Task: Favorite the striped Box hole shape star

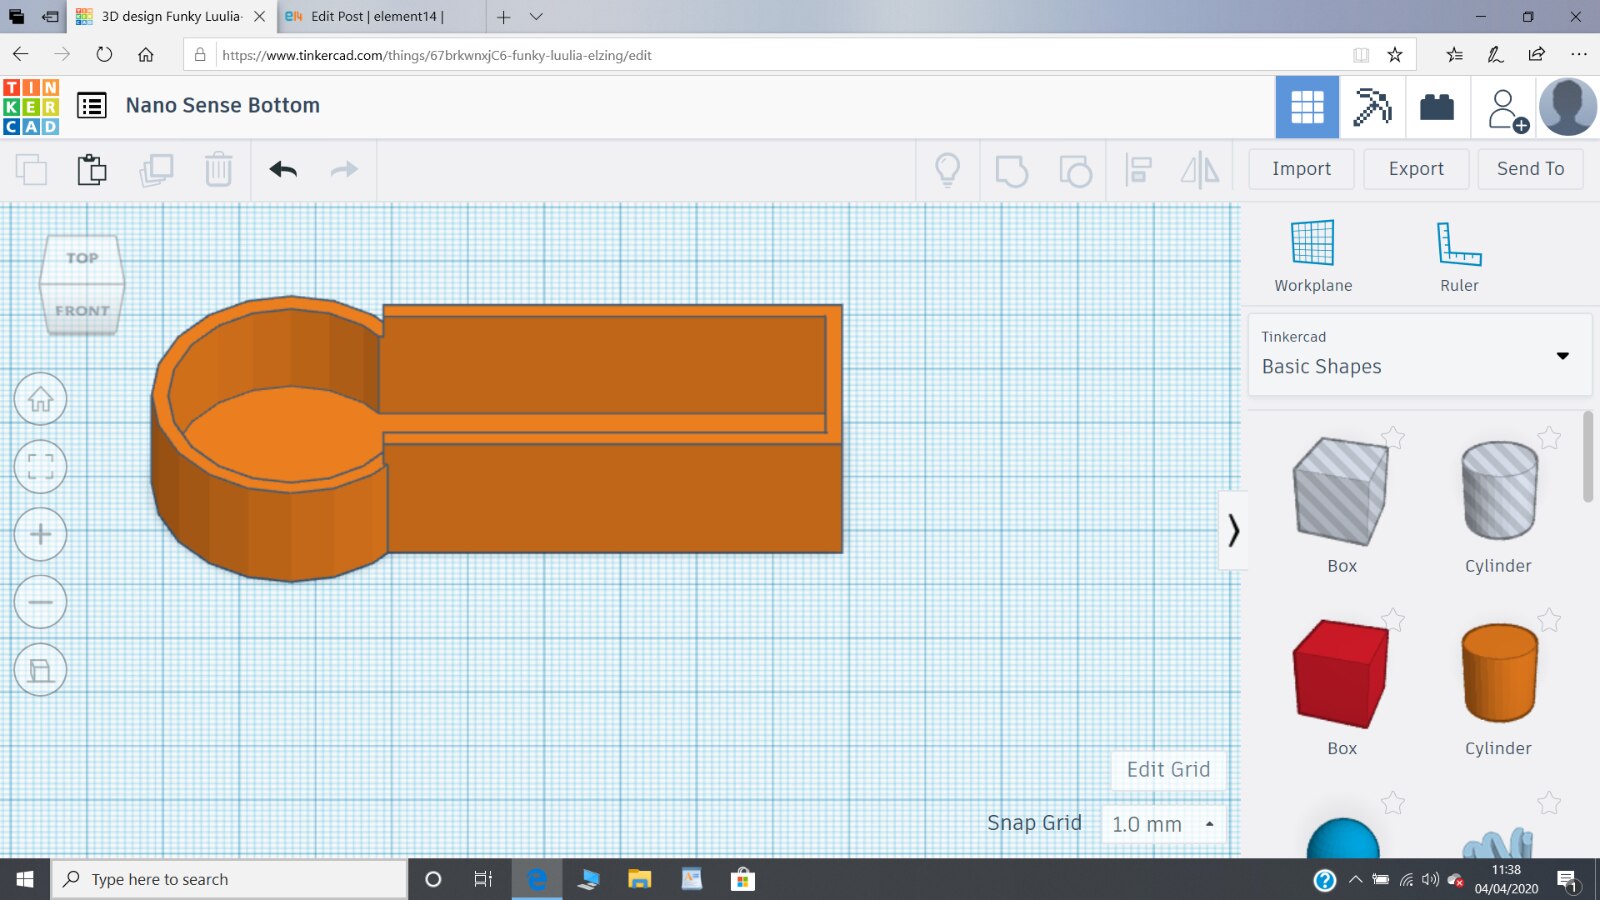Action: [1393, 437]
